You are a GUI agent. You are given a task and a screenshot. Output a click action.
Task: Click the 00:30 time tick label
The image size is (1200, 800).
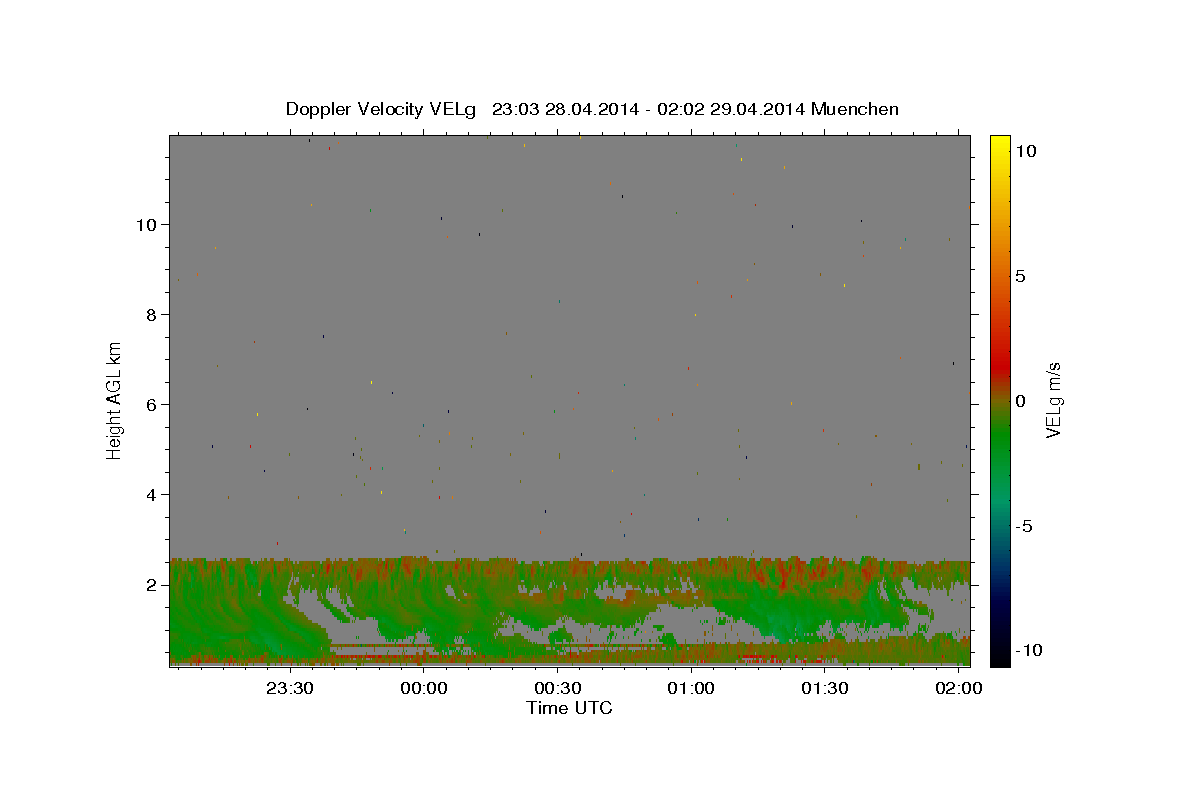pyautogui.click(x=557, y=688)
